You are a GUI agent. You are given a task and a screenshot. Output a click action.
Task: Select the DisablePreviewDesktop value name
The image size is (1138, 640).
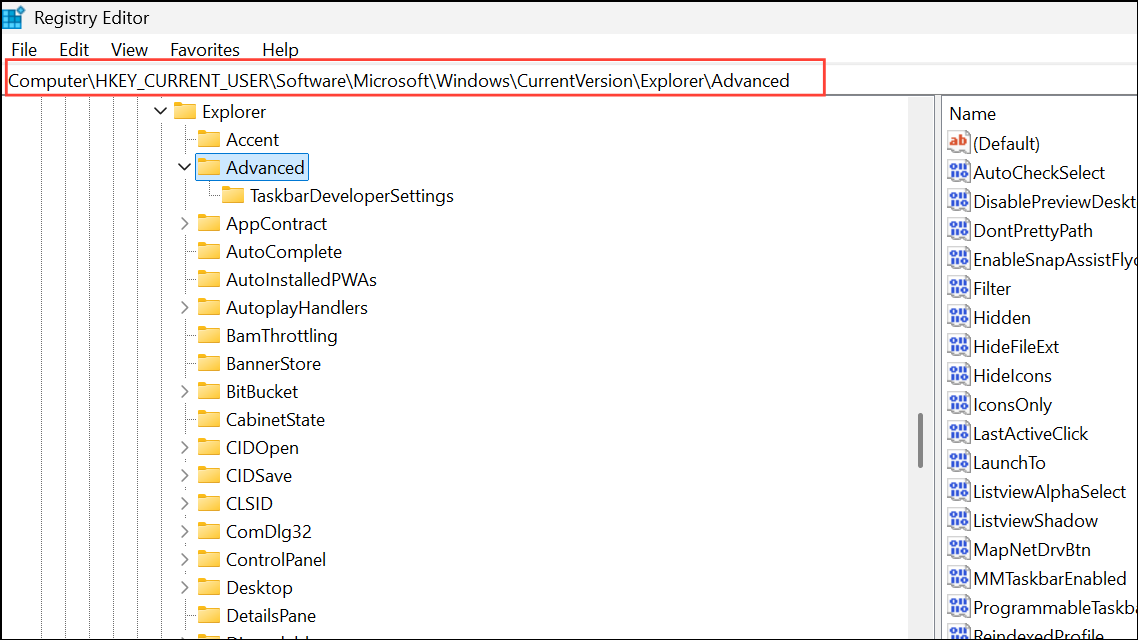(x=1055, y=202)
